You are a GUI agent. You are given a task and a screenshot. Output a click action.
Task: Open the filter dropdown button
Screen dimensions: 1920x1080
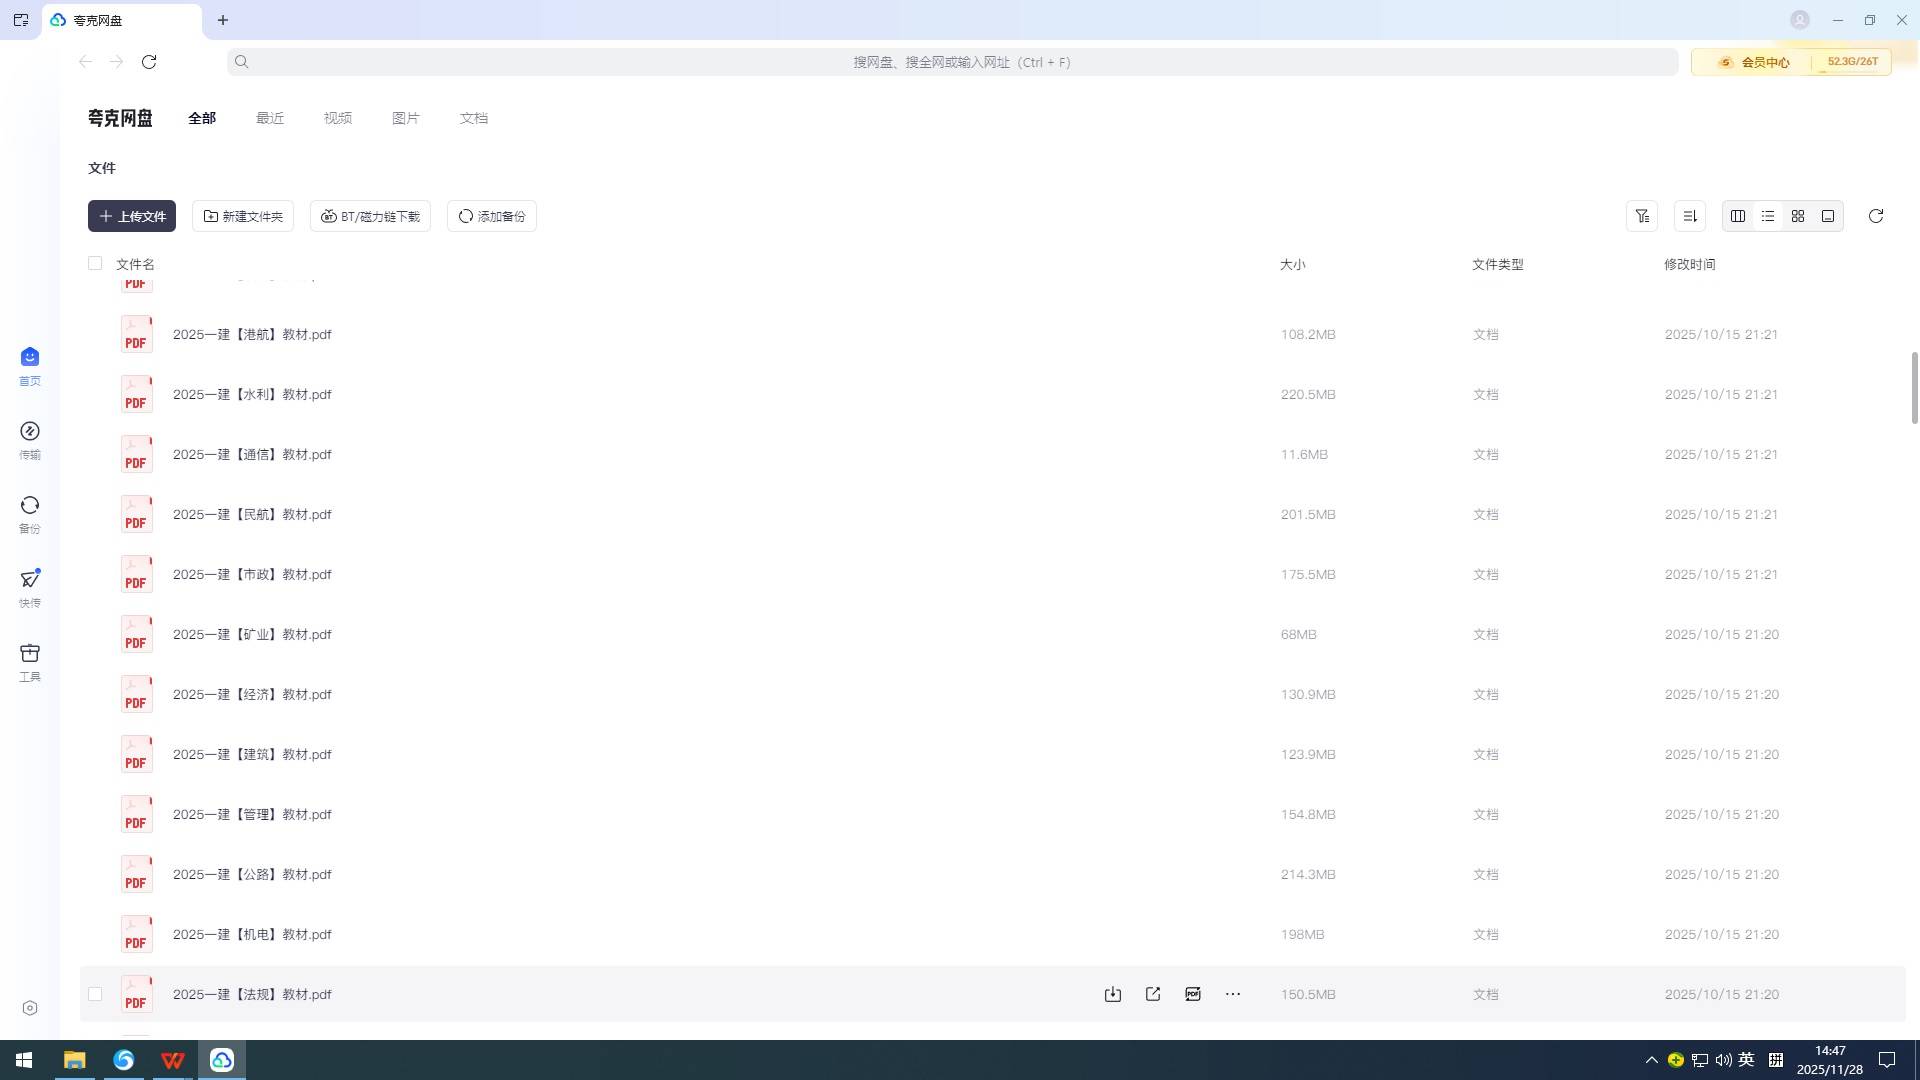pyautogui.click(x=1641, y=216)
